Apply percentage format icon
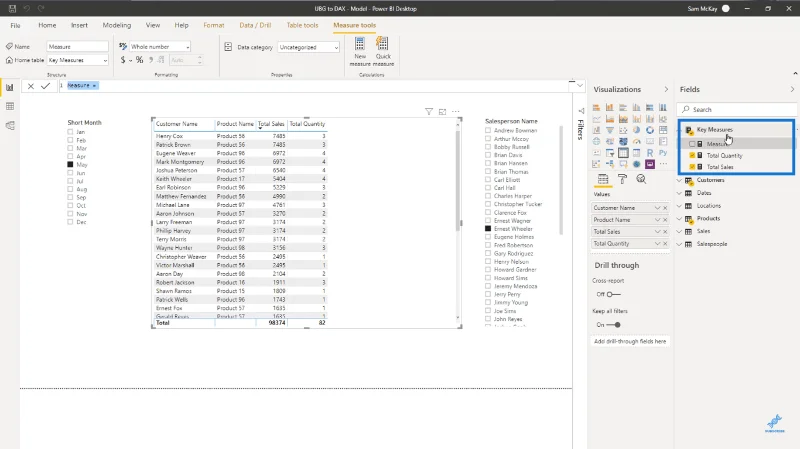Image resolution: width=800 pixels, height=449 pixels. (x=139, y=60)
